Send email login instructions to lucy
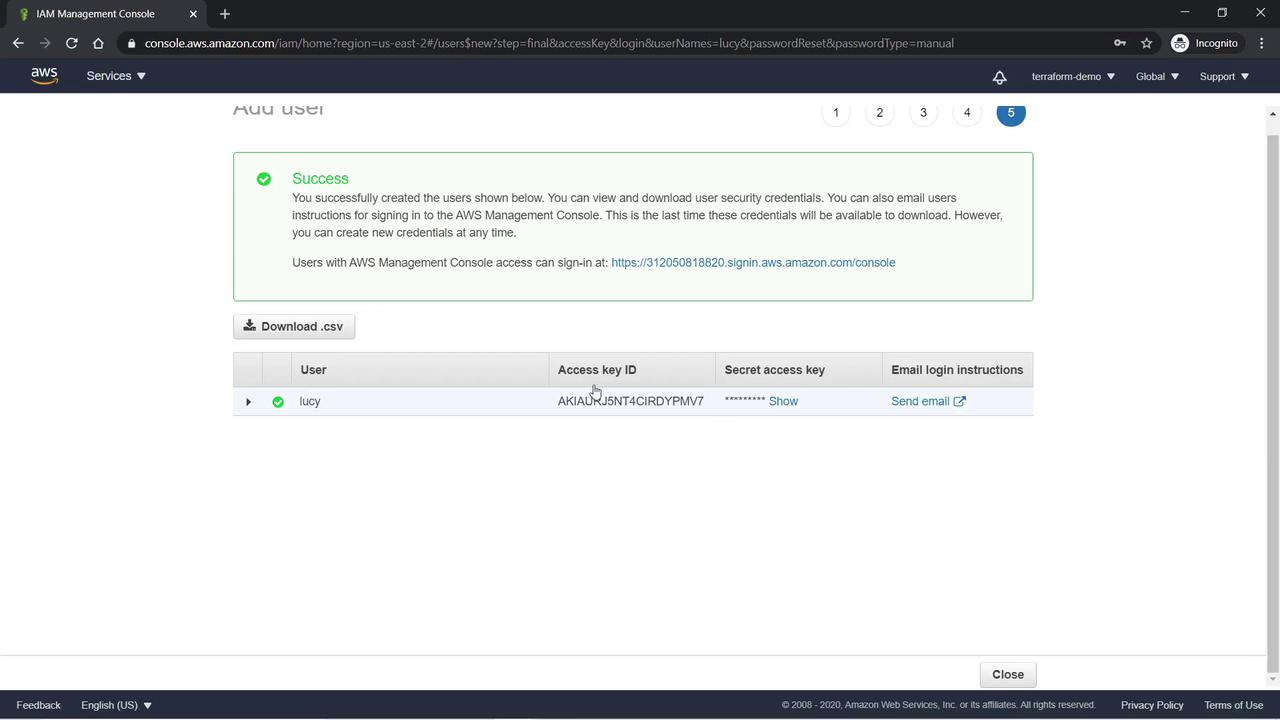Viewport: 1280px width, 720px height. [x=928, y=401]
